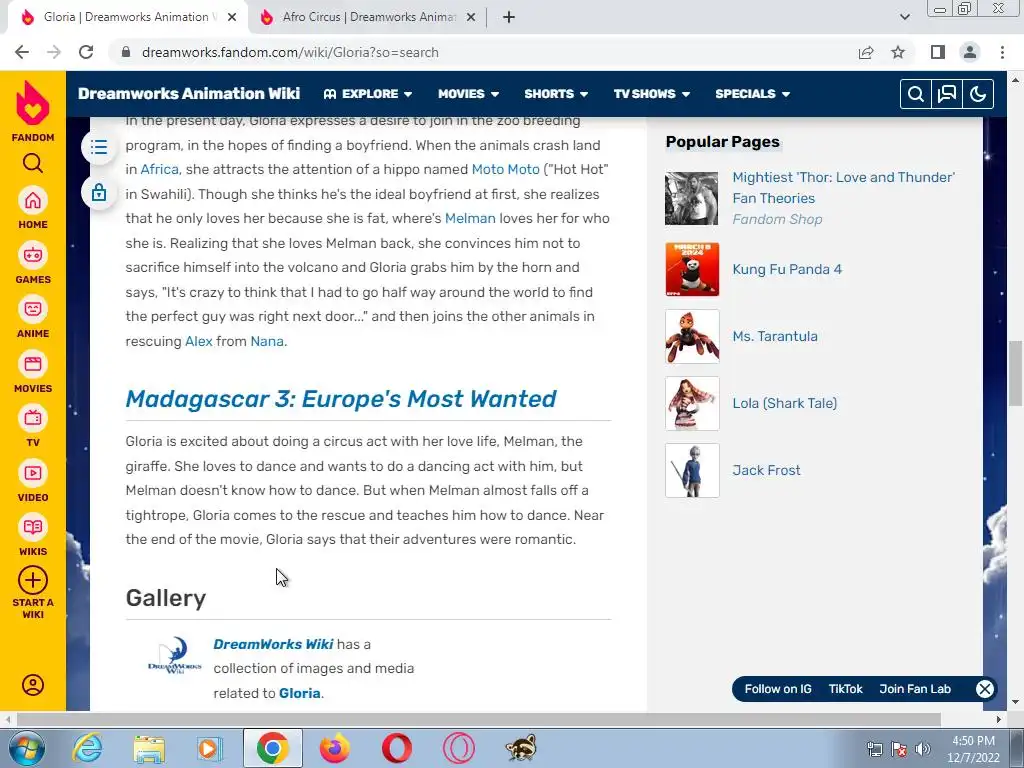Open the bold Gloria gallery link
This screenshot has width=1024, height=768.
click(x=299, y=693)
